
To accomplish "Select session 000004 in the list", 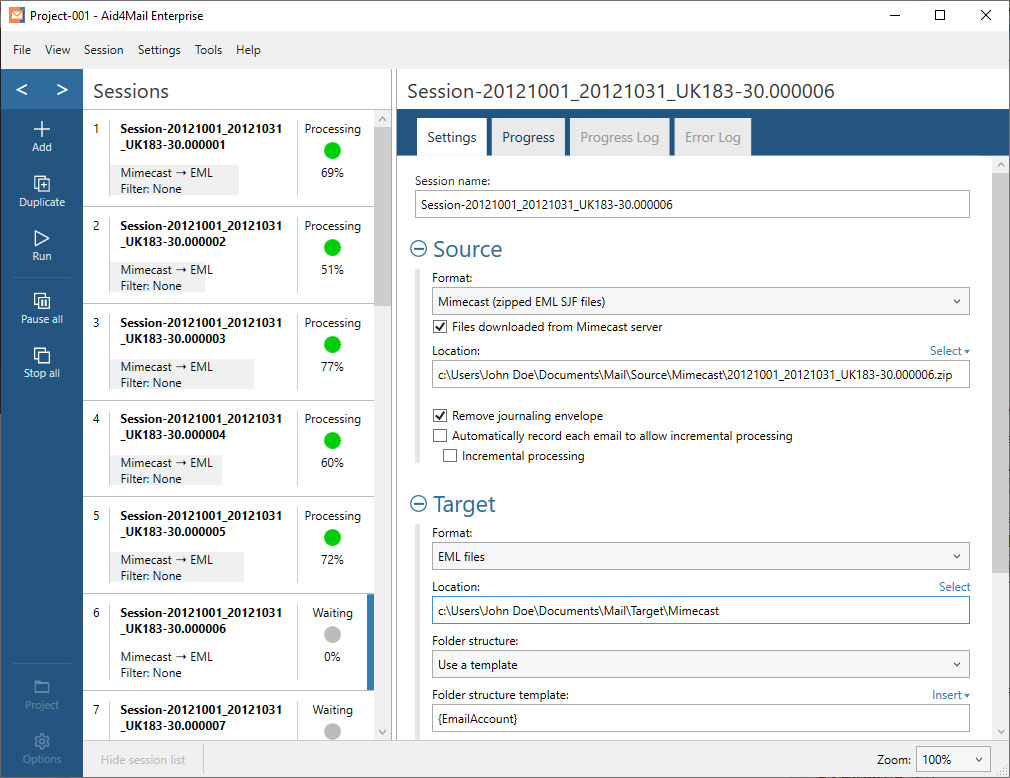I will 229,448.
